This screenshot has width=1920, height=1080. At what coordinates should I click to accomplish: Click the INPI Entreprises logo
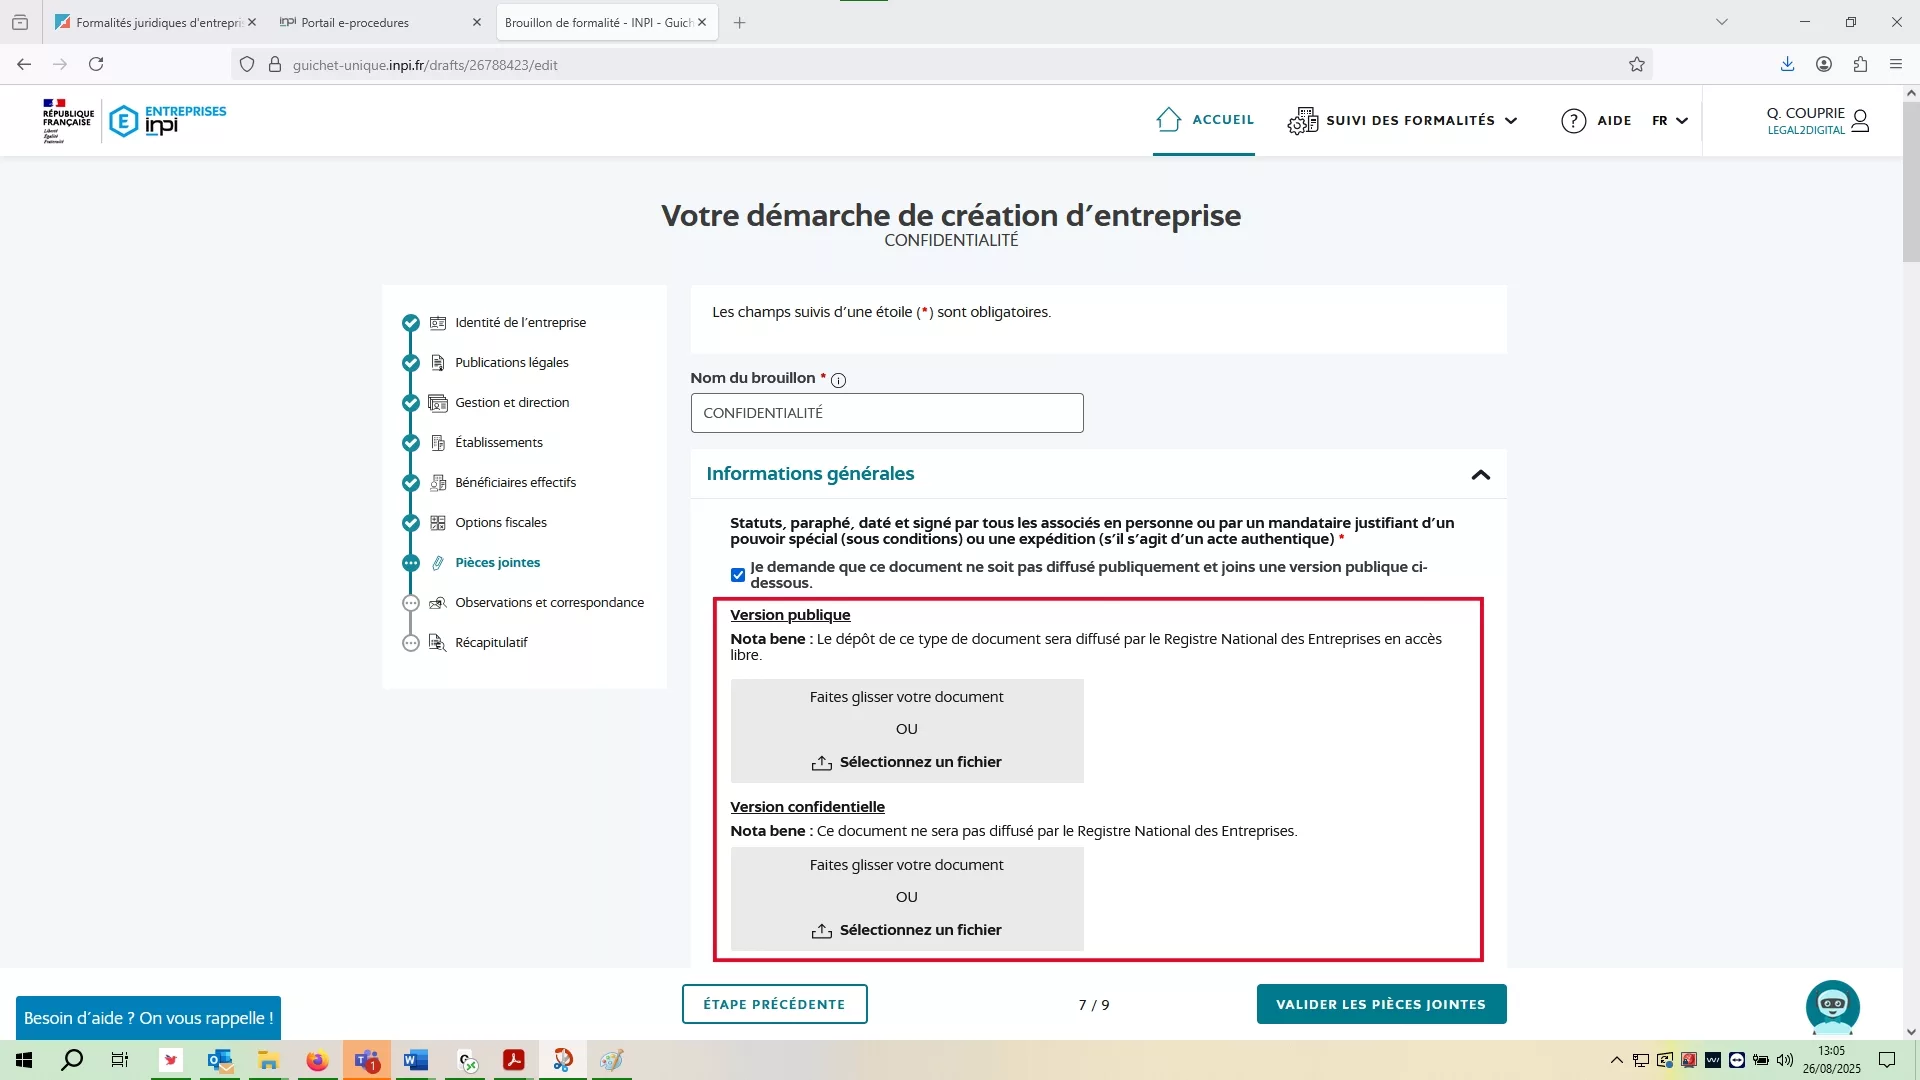[x=167, y=120]
